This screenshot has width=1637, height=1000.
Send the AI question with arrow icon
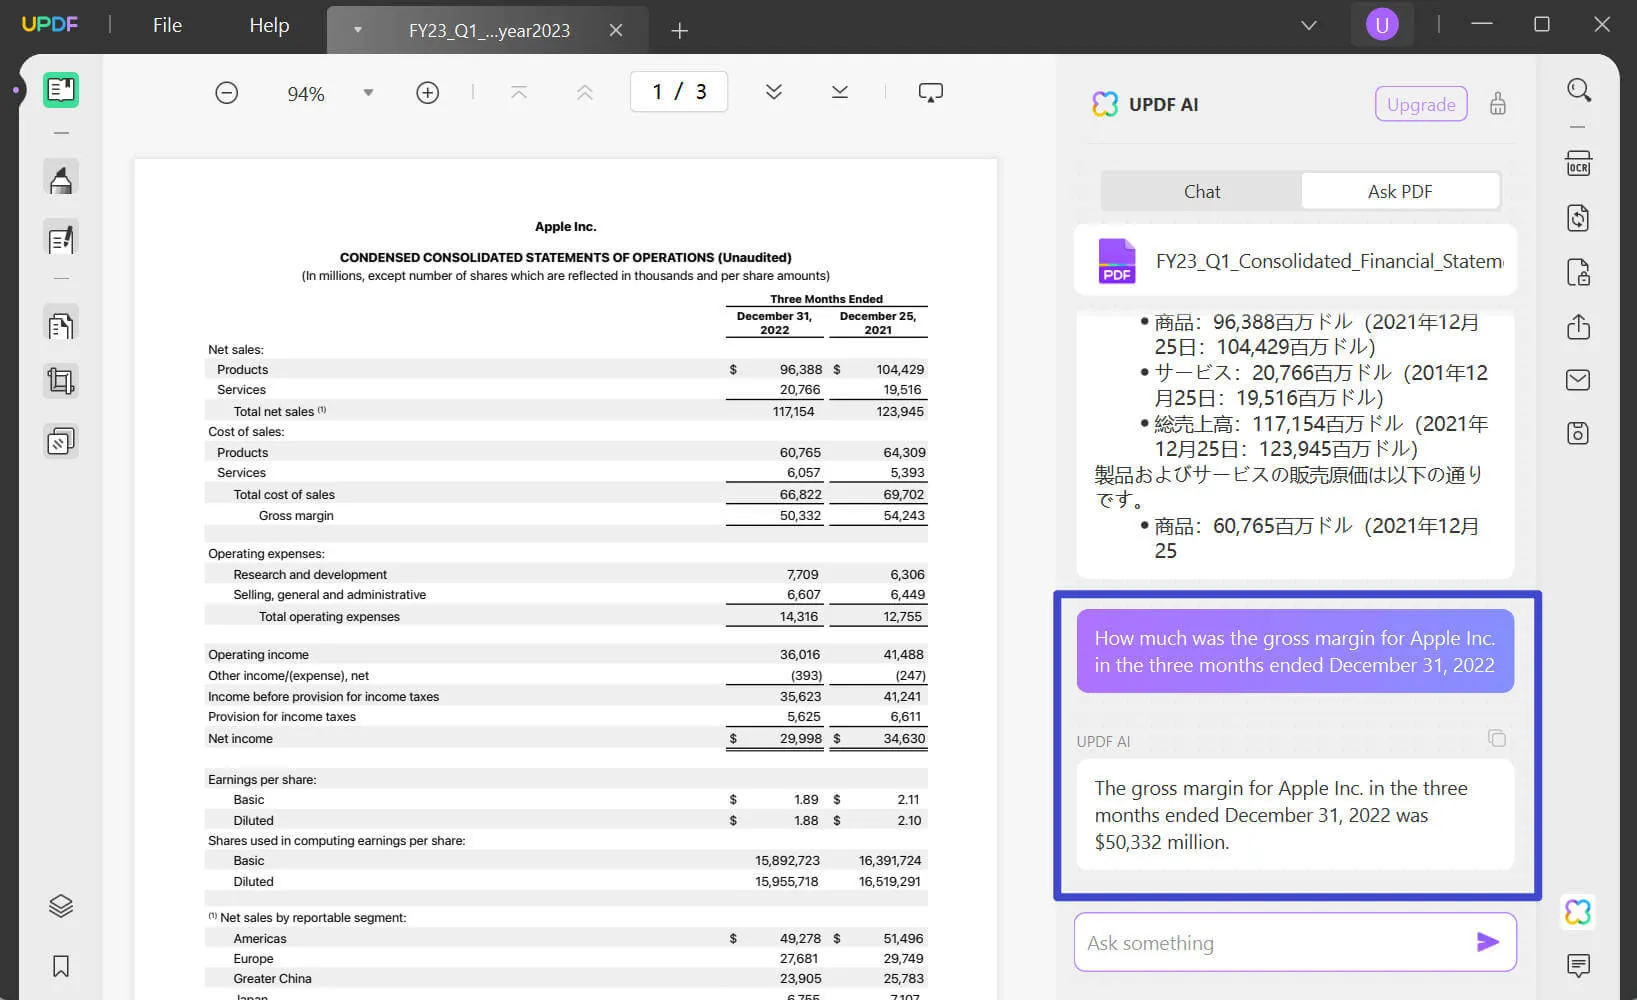[x=1487, y=942]
